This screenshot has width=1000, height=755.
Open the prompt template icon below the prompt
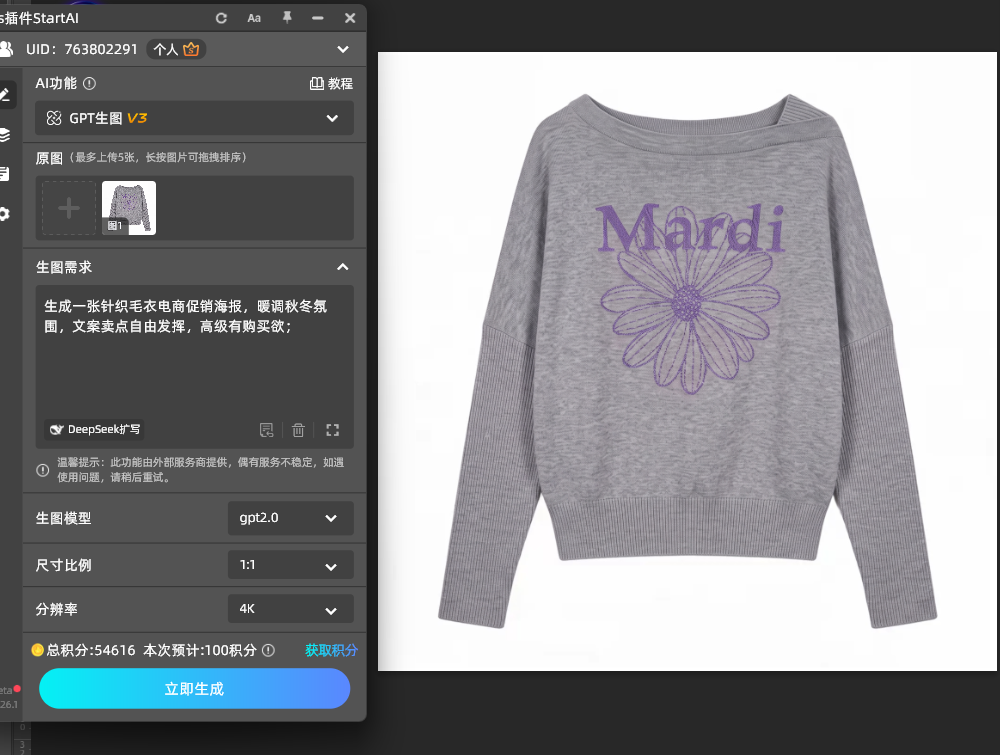pyautogui.click(x=267, y=430)
